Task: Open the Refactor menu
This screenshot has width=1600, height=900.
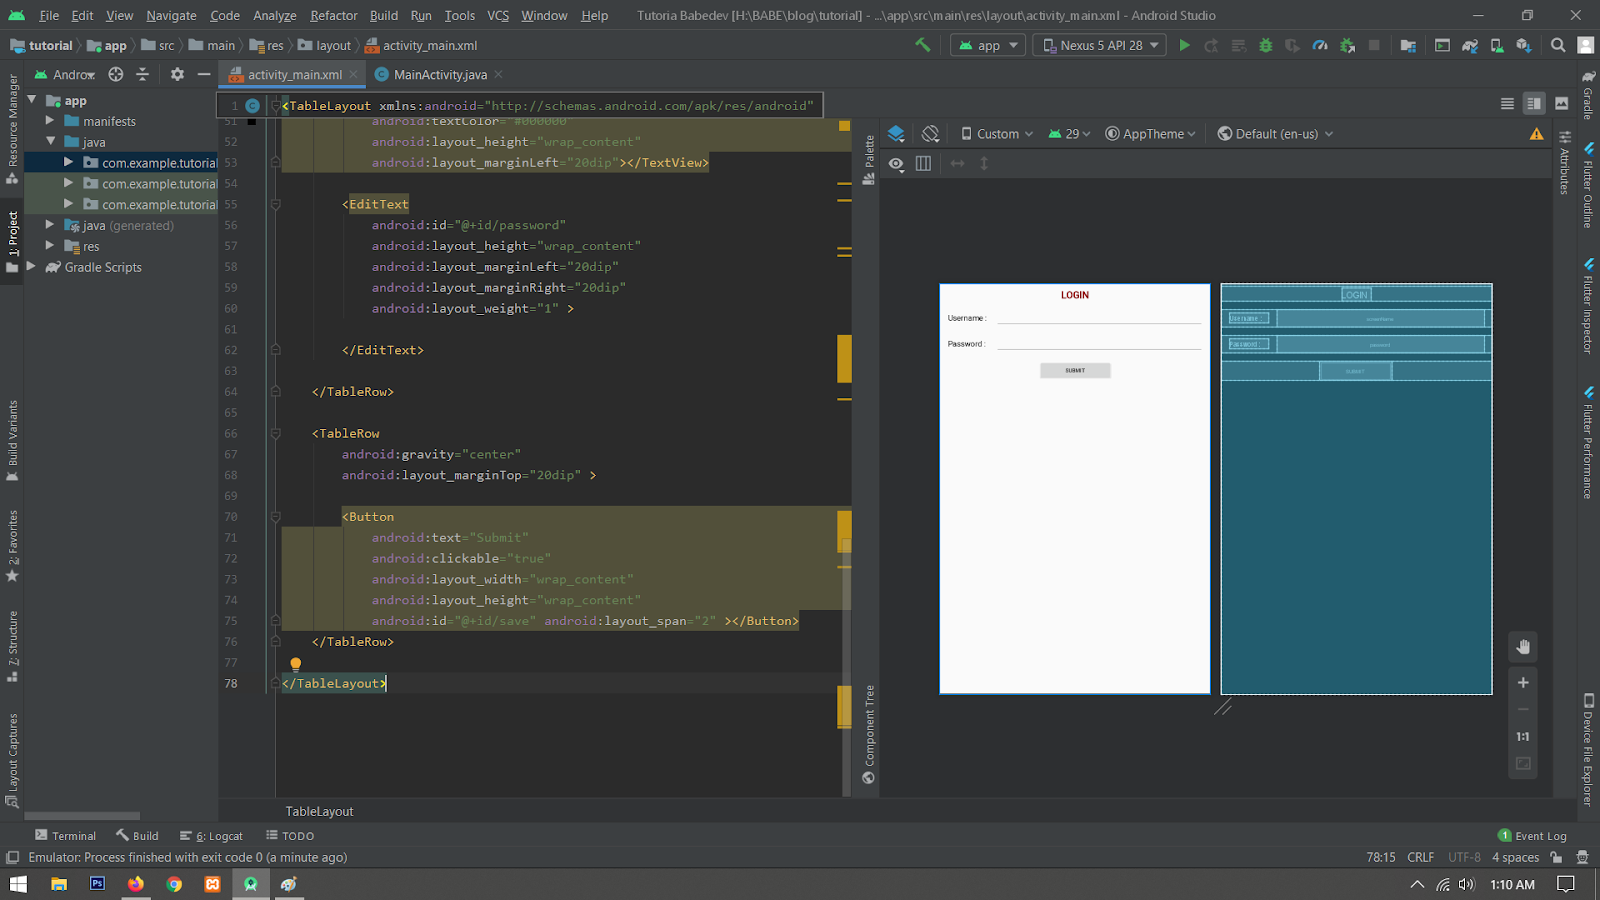Action: [333, 15]
